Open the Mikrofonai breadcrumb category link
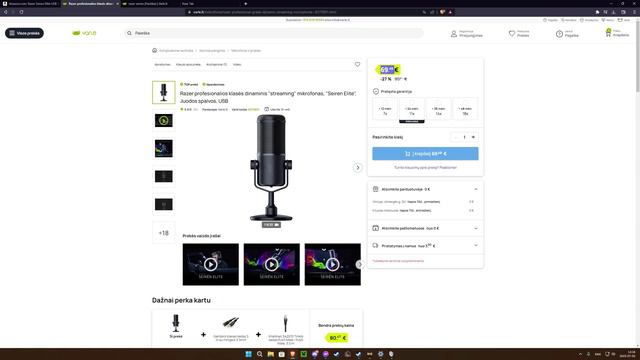This screenshot has height=360, width=640. [246, 51]
